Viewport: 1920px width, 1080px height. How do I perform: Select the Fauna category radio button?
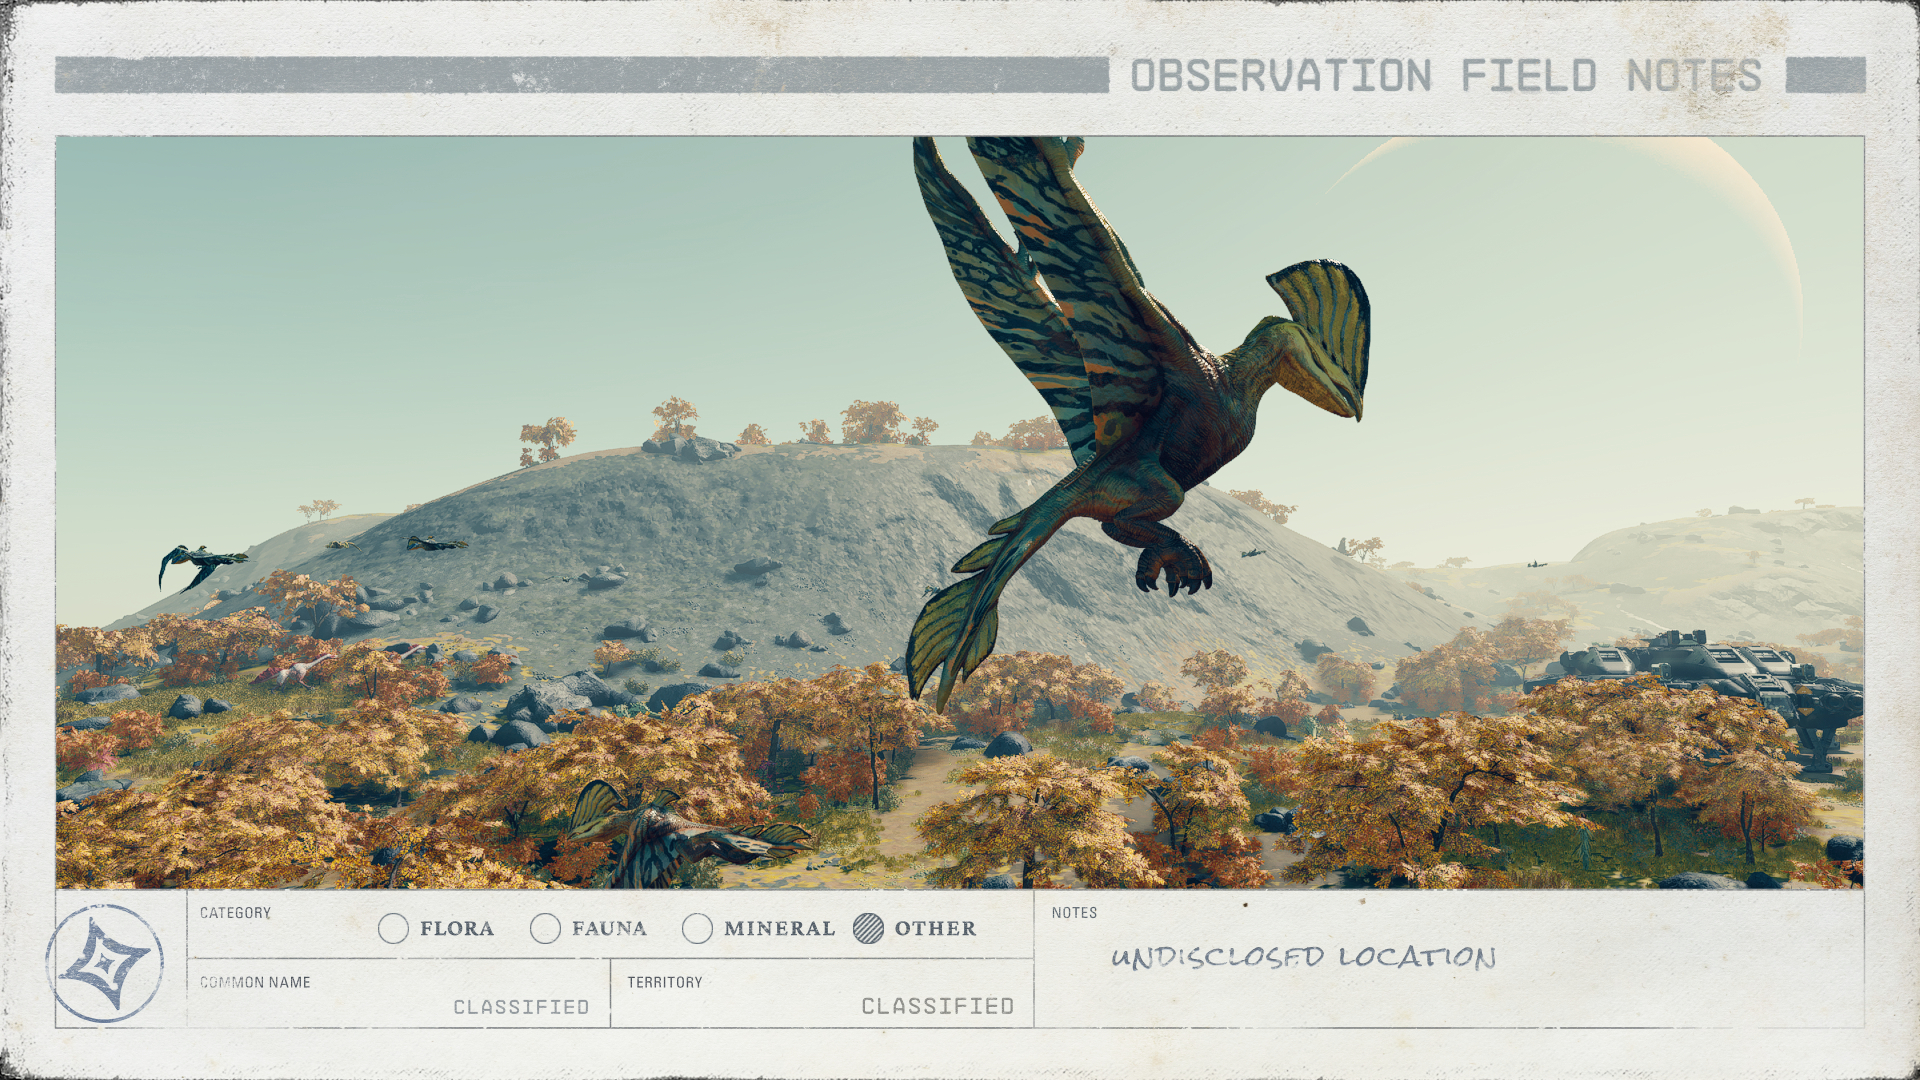point(545,929)
